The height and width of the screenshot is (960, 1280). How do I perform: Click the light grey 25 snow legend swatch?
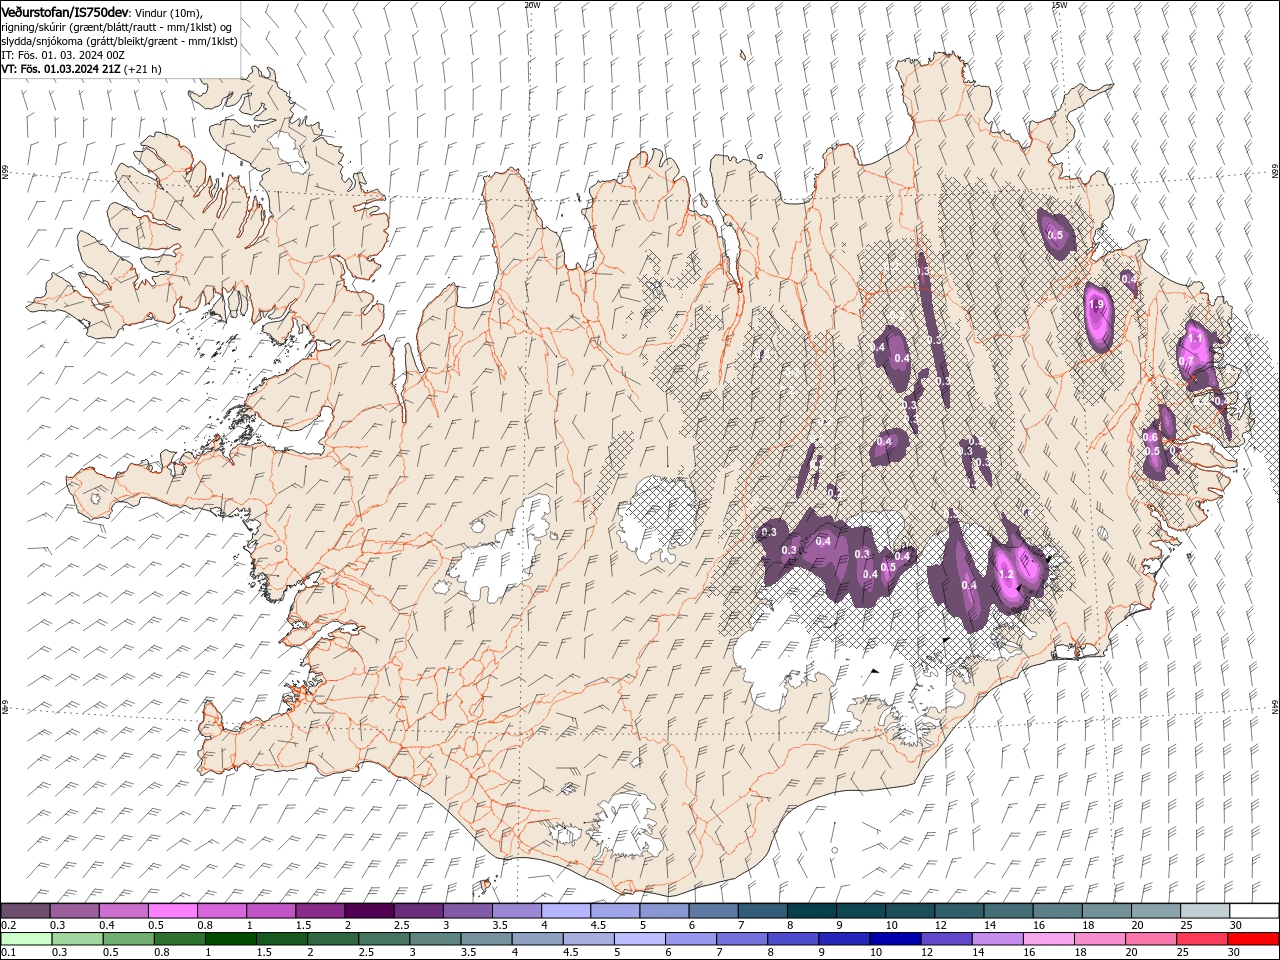pos(1205,910)
